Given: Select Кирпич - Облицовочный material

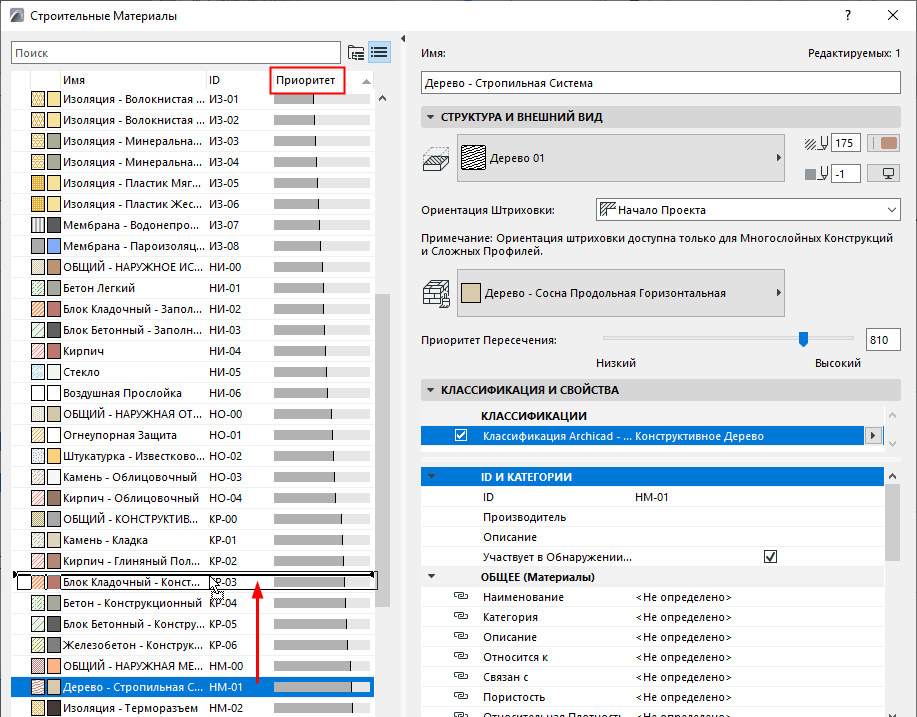Looking at the screenshot, I should pyautogui.click(x=192, y=498).
